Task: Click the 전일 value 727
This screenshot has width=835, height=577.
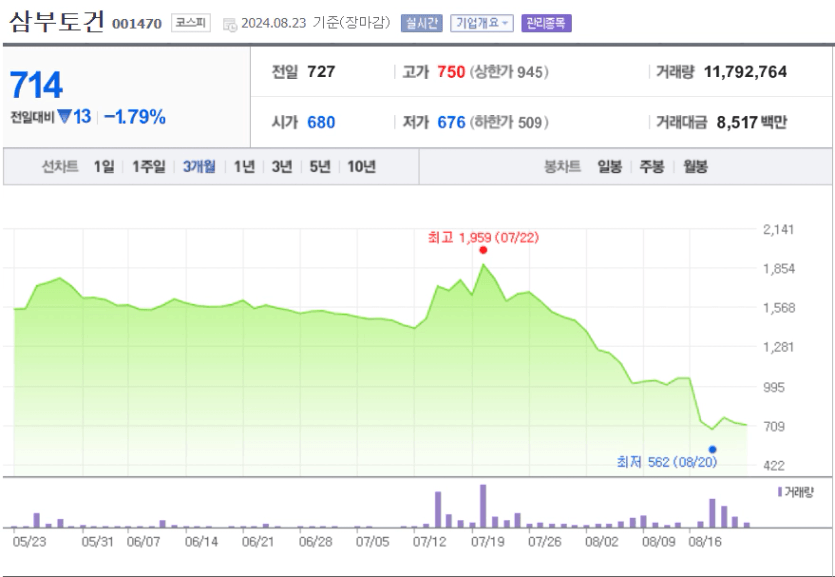Action: coord(321,72)
